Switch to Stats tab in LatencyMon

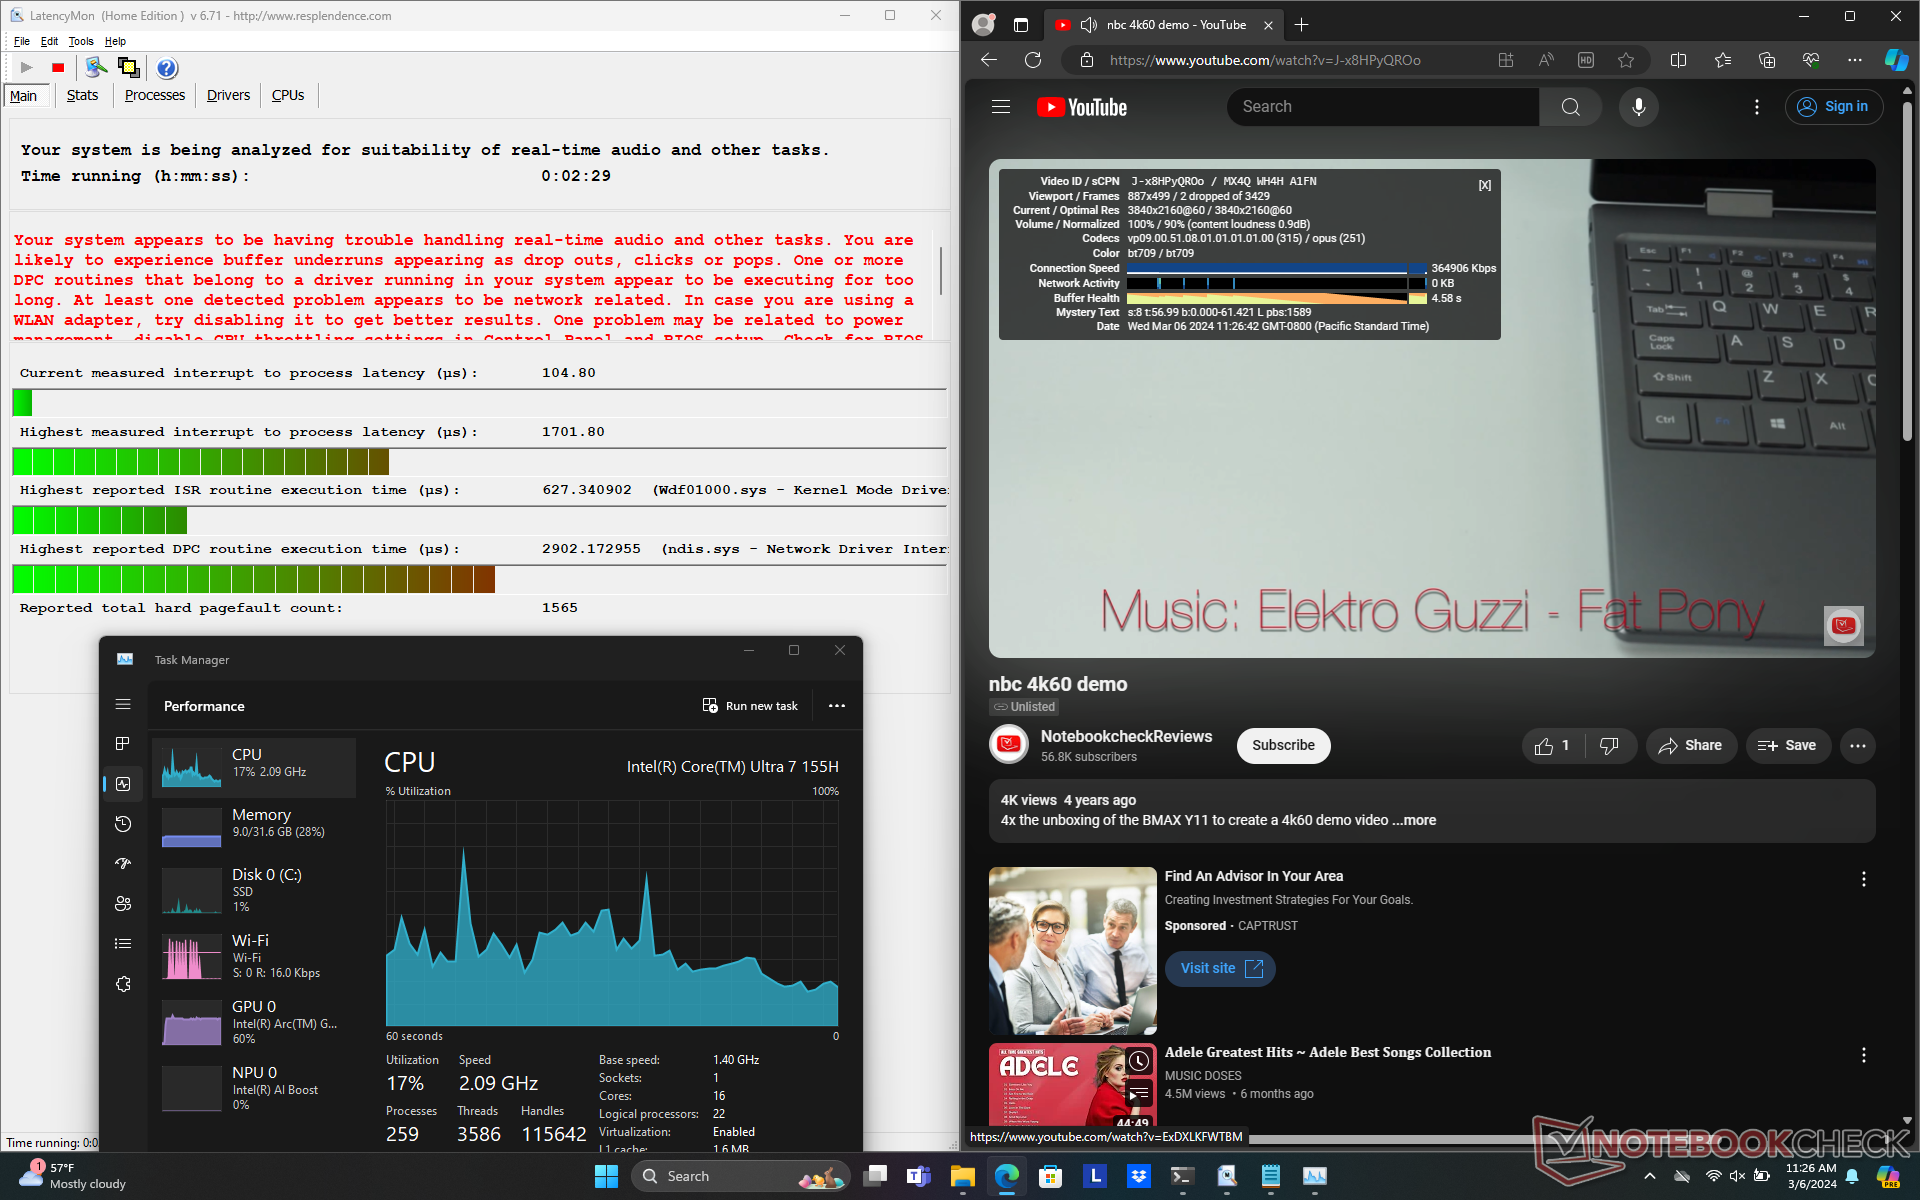(82, 95)
